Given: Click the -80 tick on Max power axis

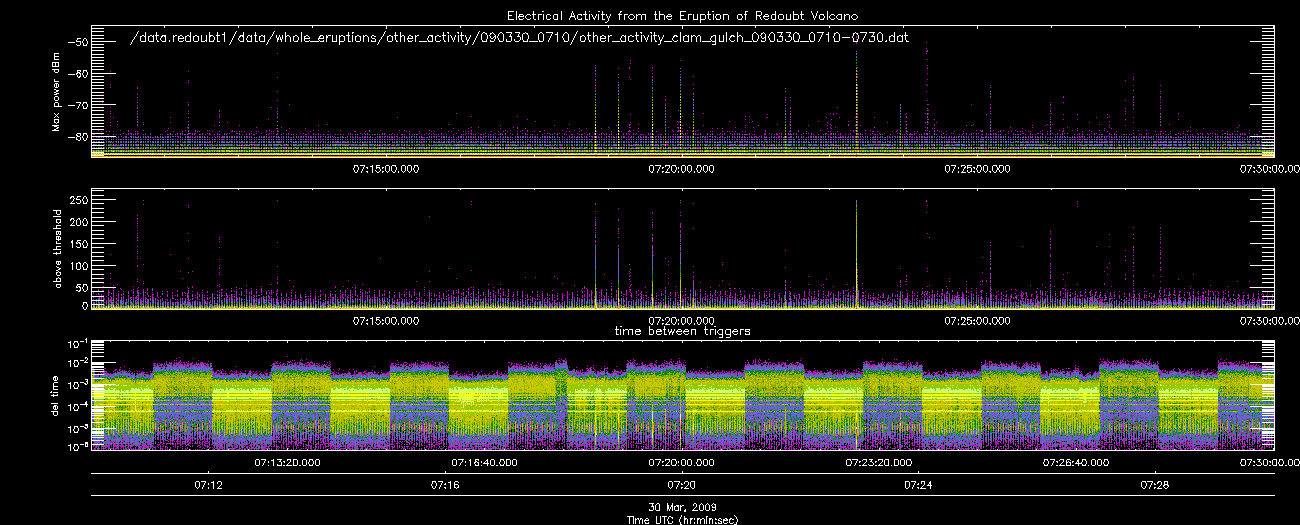Looking at the screenshot, I should tap(78, 136).
